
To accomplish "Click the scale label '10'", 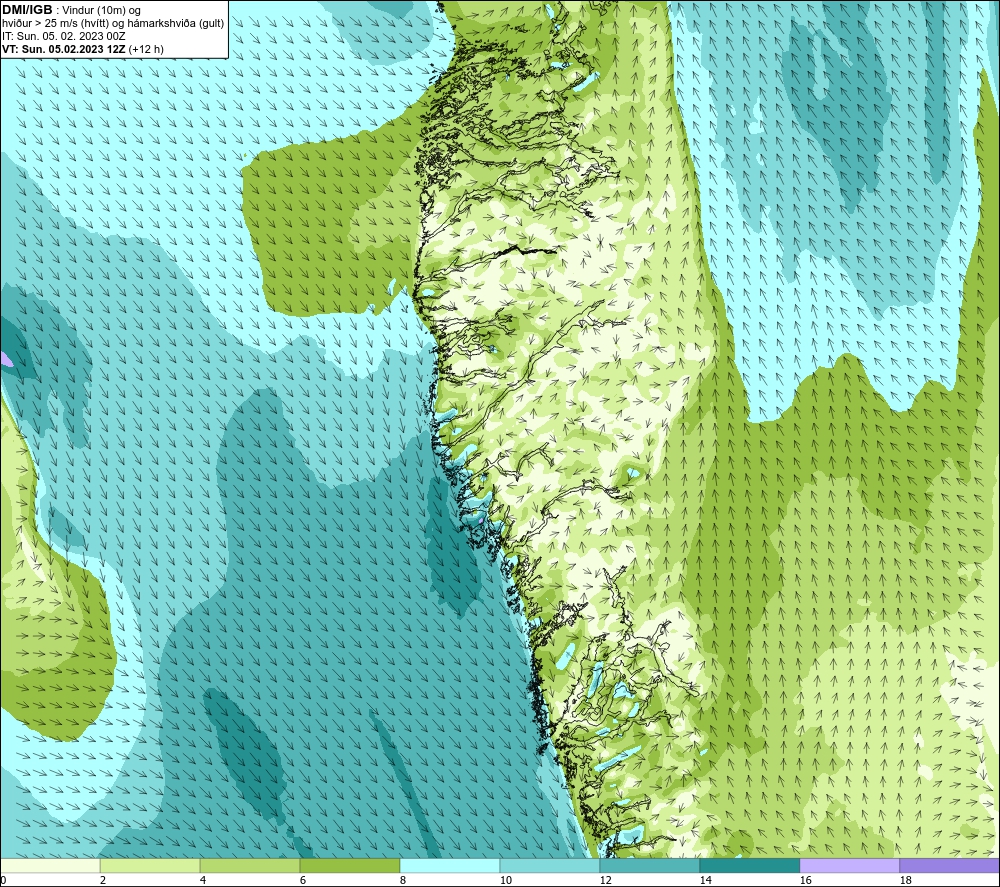I will pos(505,881).
